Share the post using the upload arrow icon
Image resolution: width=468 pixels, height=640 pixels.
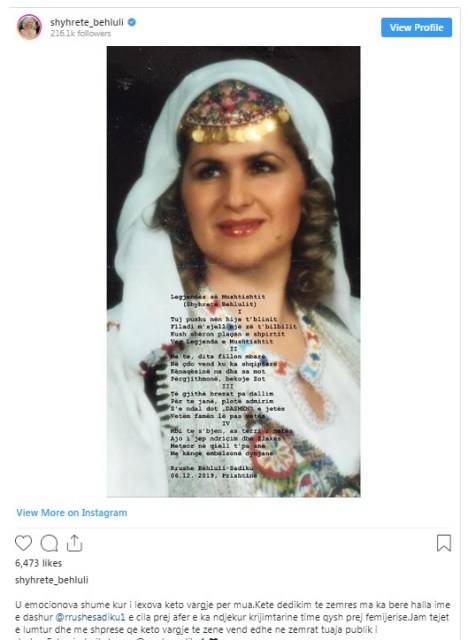[74, 543]
